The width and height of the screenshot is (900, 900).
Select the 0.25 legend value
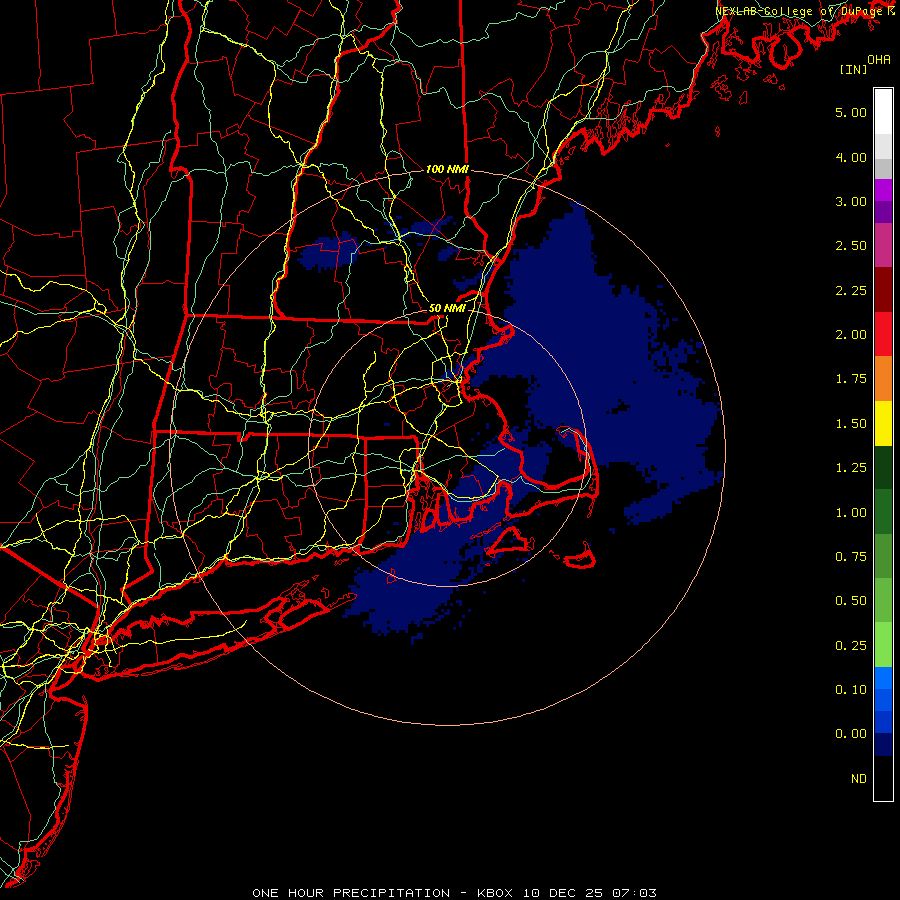pos(851,646)
